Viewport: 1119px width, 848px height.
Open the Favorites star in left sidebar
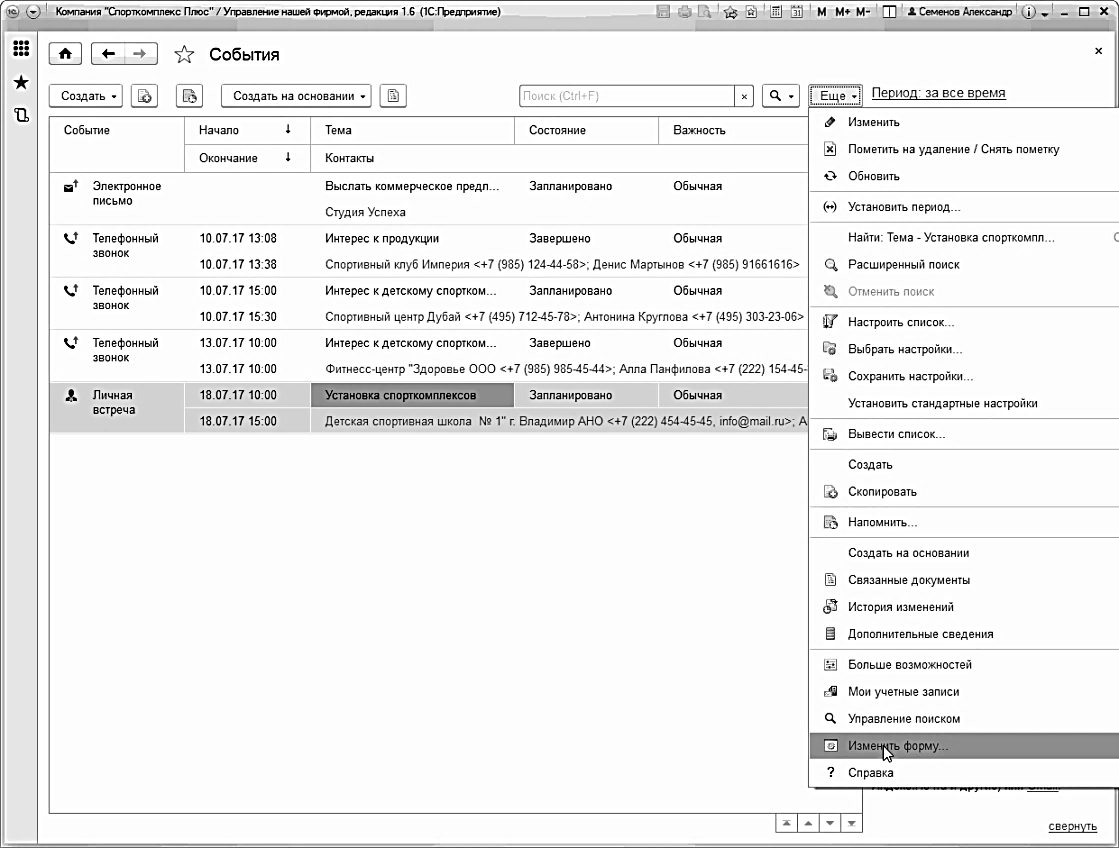[21, 82]
